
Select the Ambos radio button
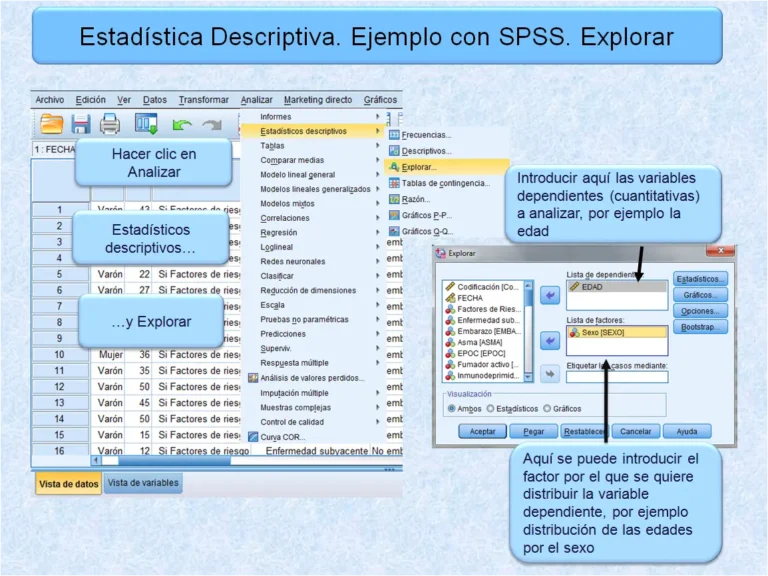click(x=451, y=408)
